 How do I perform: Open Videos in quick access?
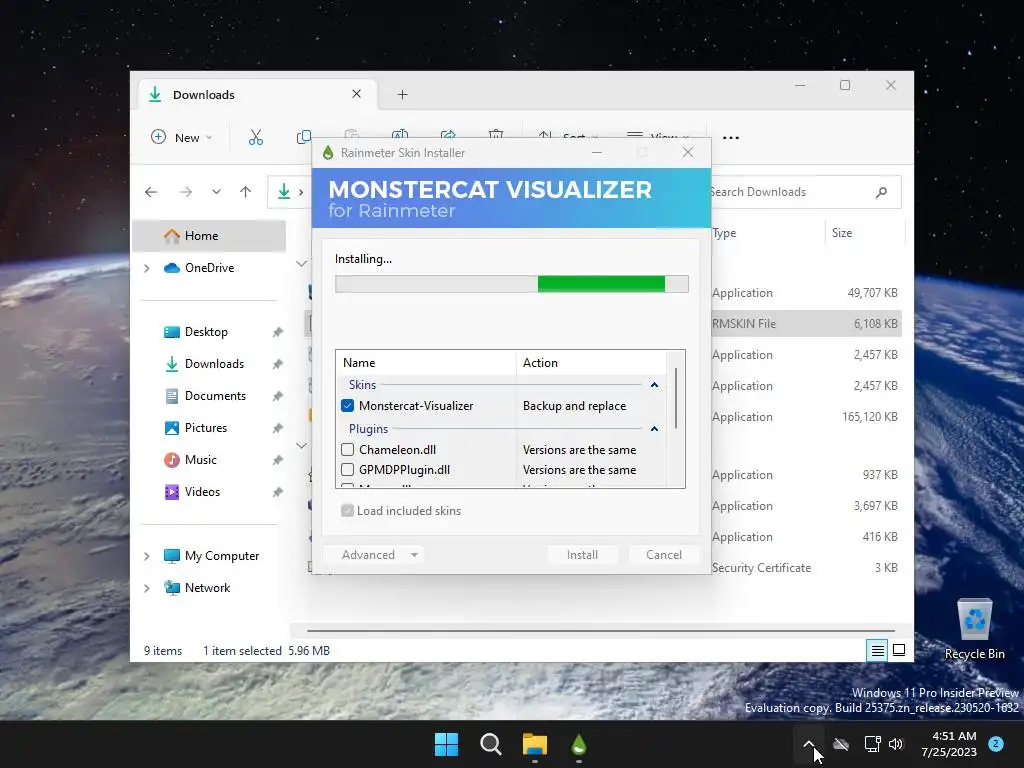pos(202,492)
